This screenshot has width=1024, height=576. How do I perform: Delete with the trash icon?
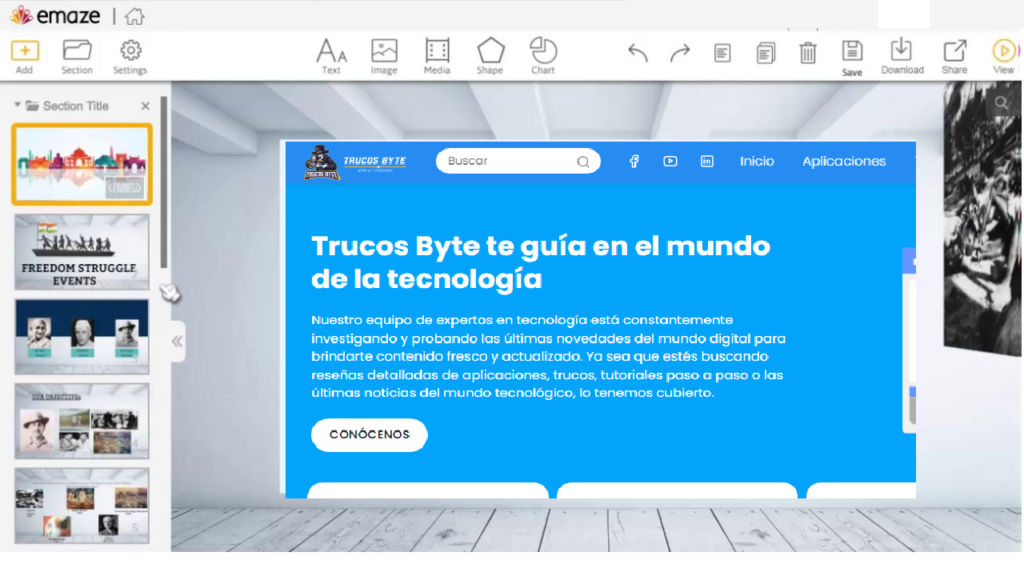(x=808, y=53)
